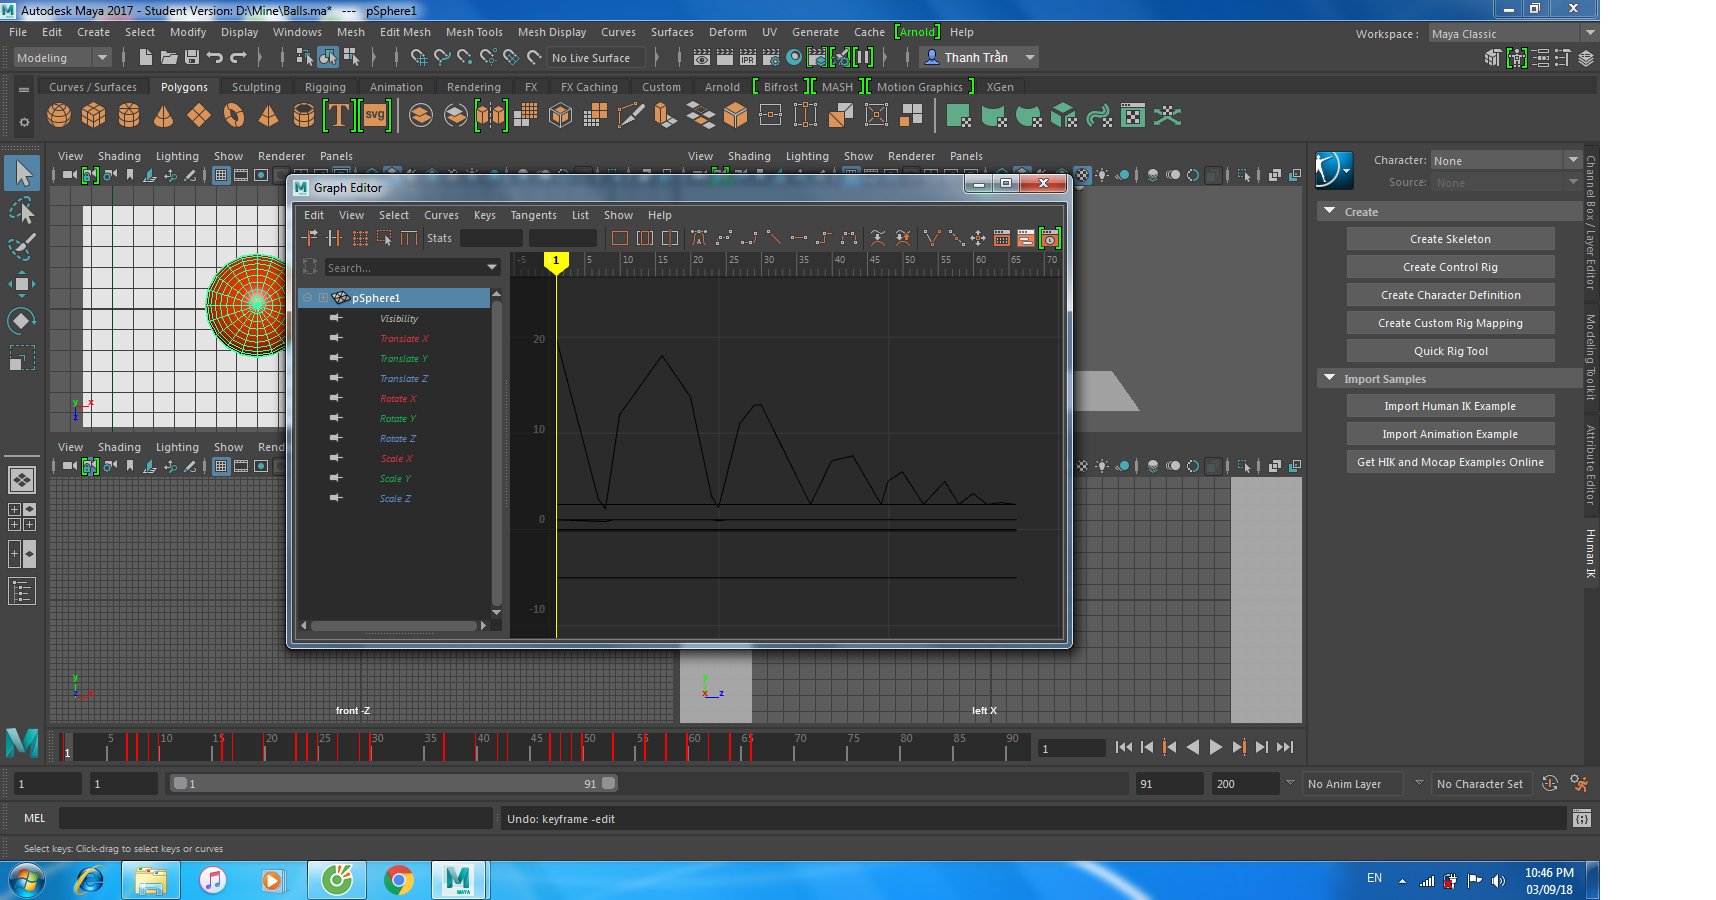Switch to the Sculpting shelf tab
1716x900 pixels.
(256, 87)
